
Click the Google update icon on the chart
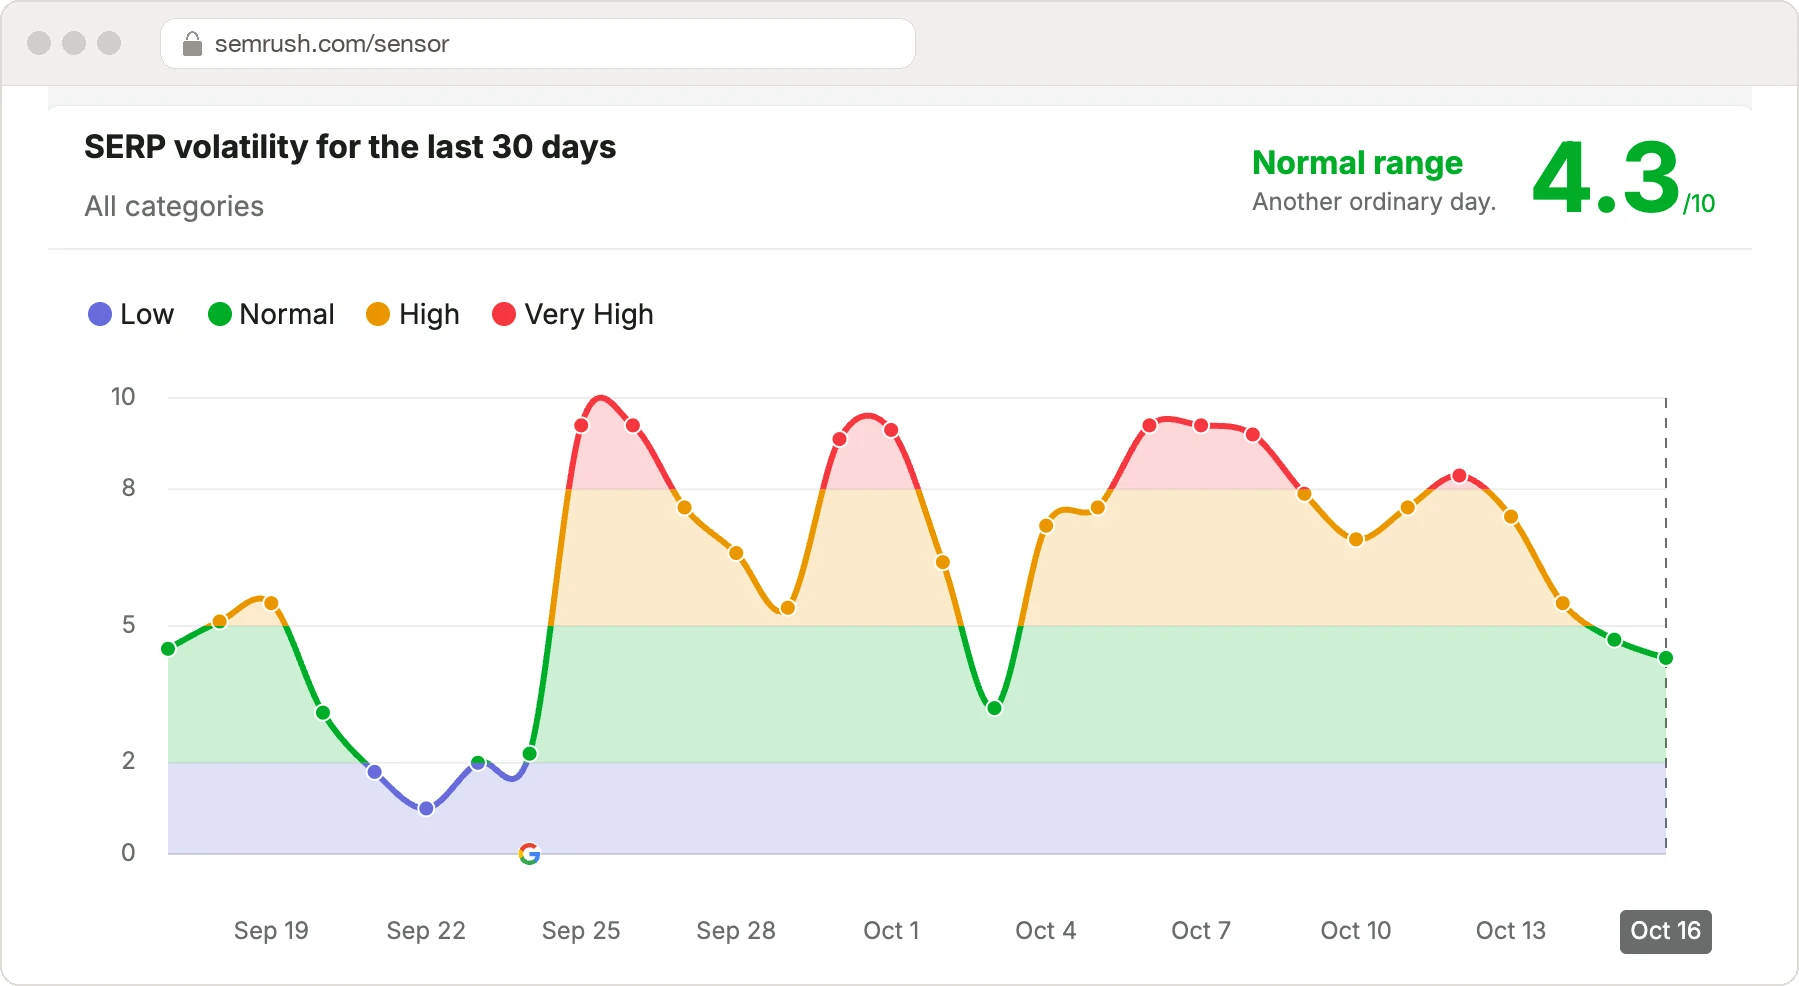[530, 853]
